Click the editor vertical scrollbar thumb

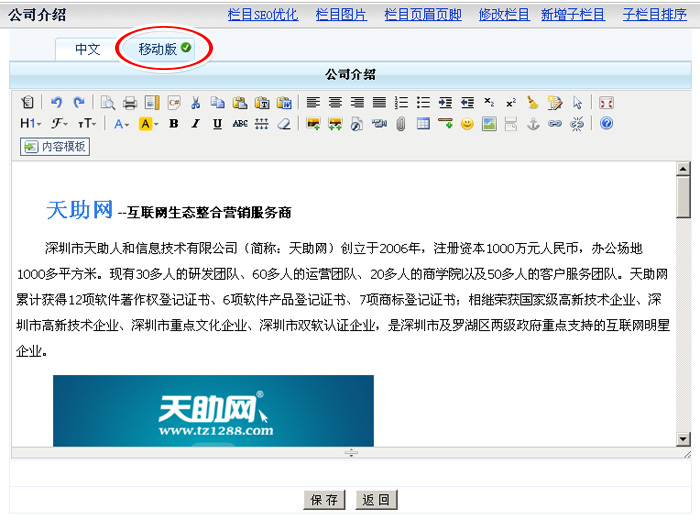pos(683,197)
